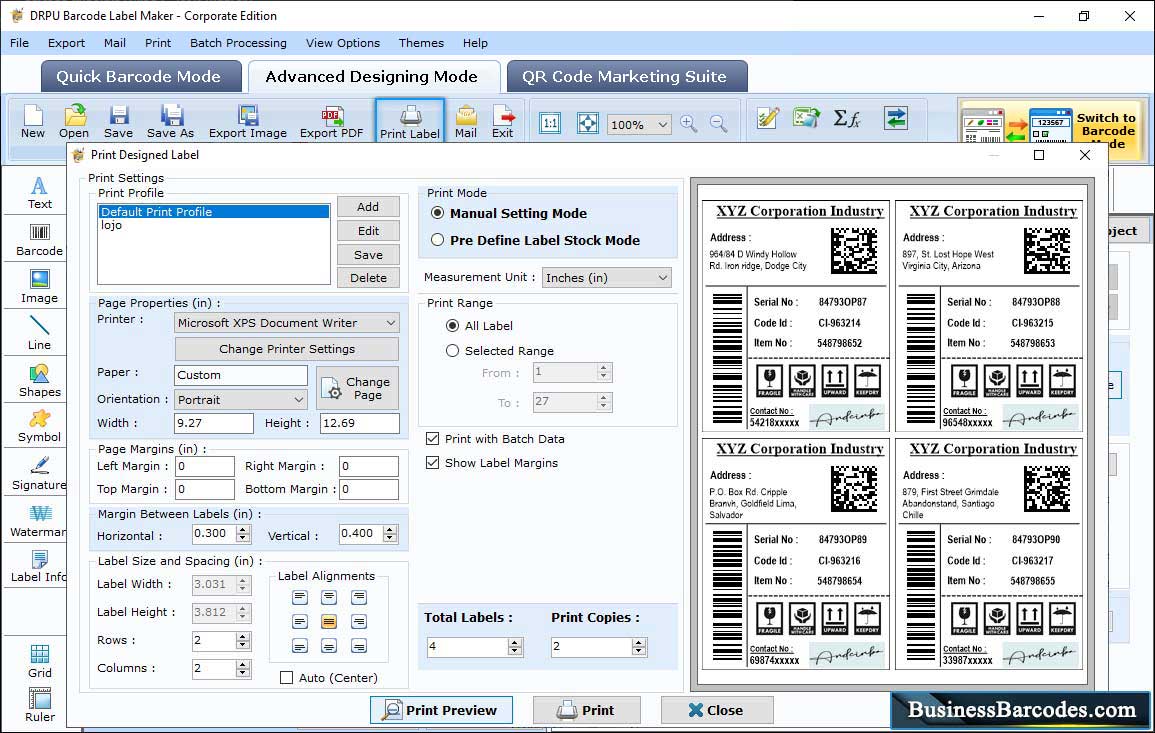Screen dimensions: 1155x733
Task: Click the Export PDF icon
Action: pos(331,122)
